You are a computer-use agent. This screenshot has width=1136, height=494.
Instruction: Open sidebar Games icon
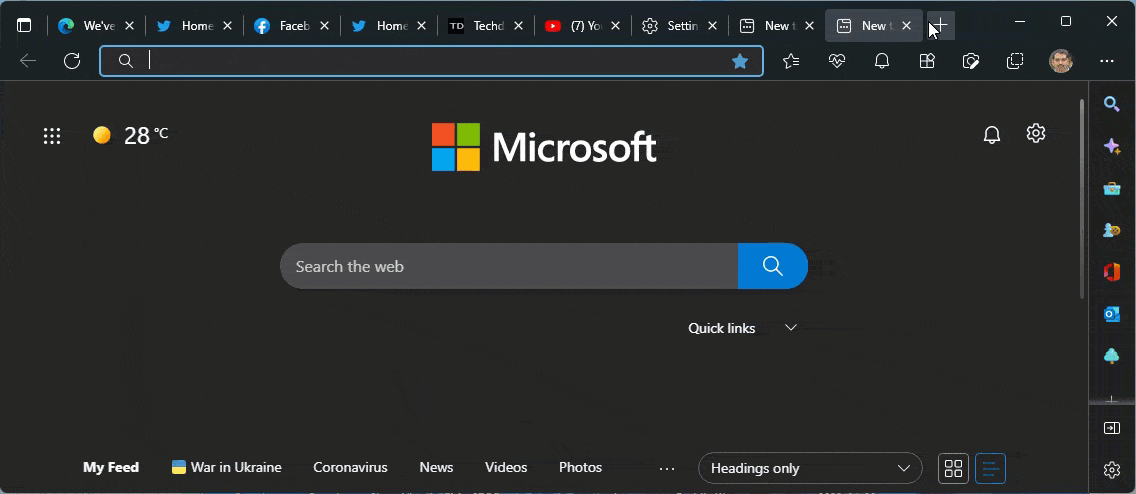pos(1111,230)
